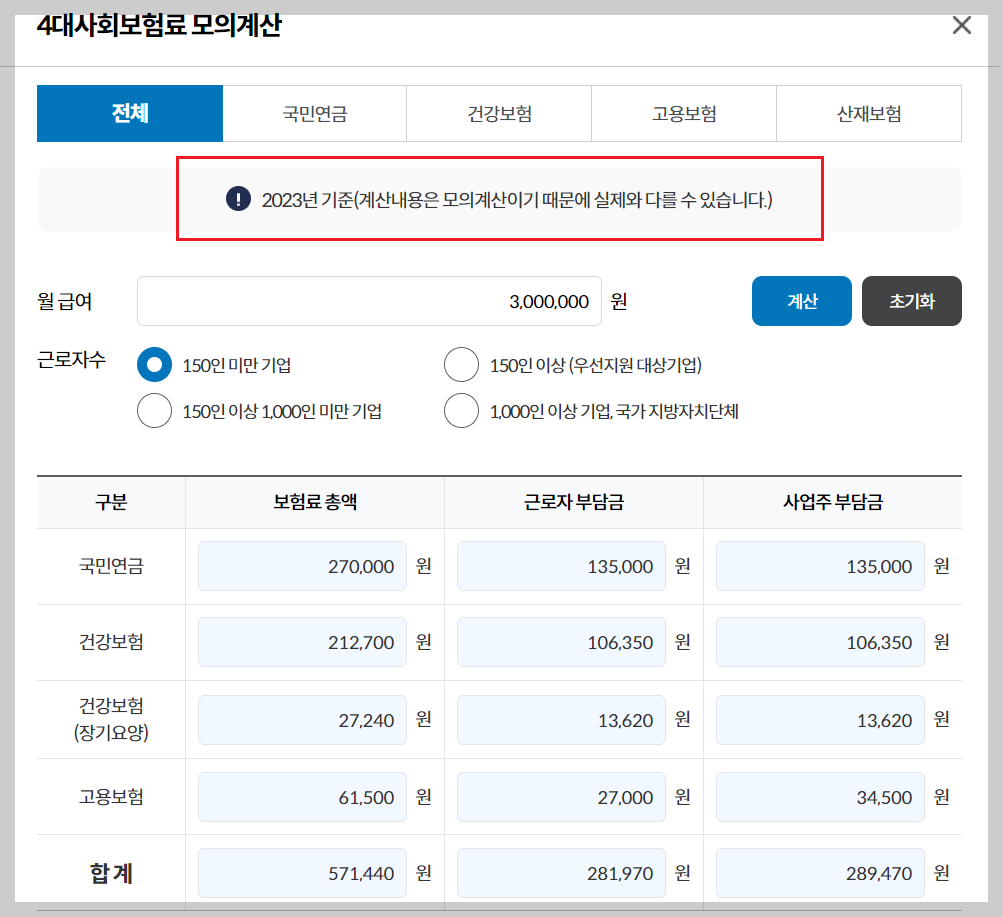Close the 4대사회보험료 모의계산 dialog

(962, 25)
